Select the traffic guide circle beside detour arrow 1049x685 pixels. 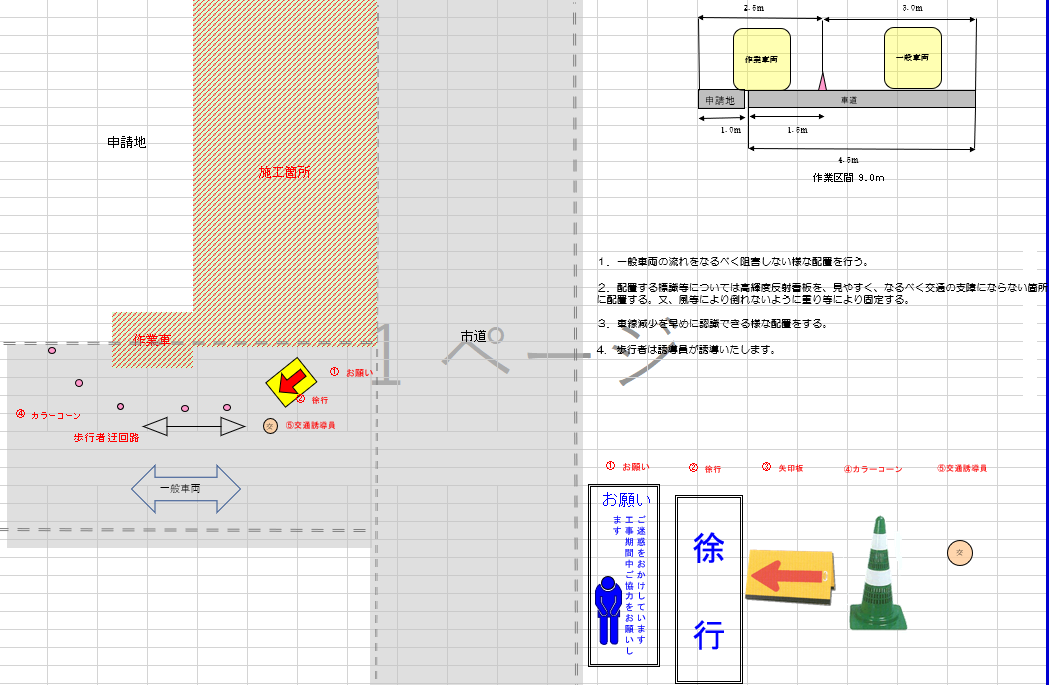(x=270, y=426)
